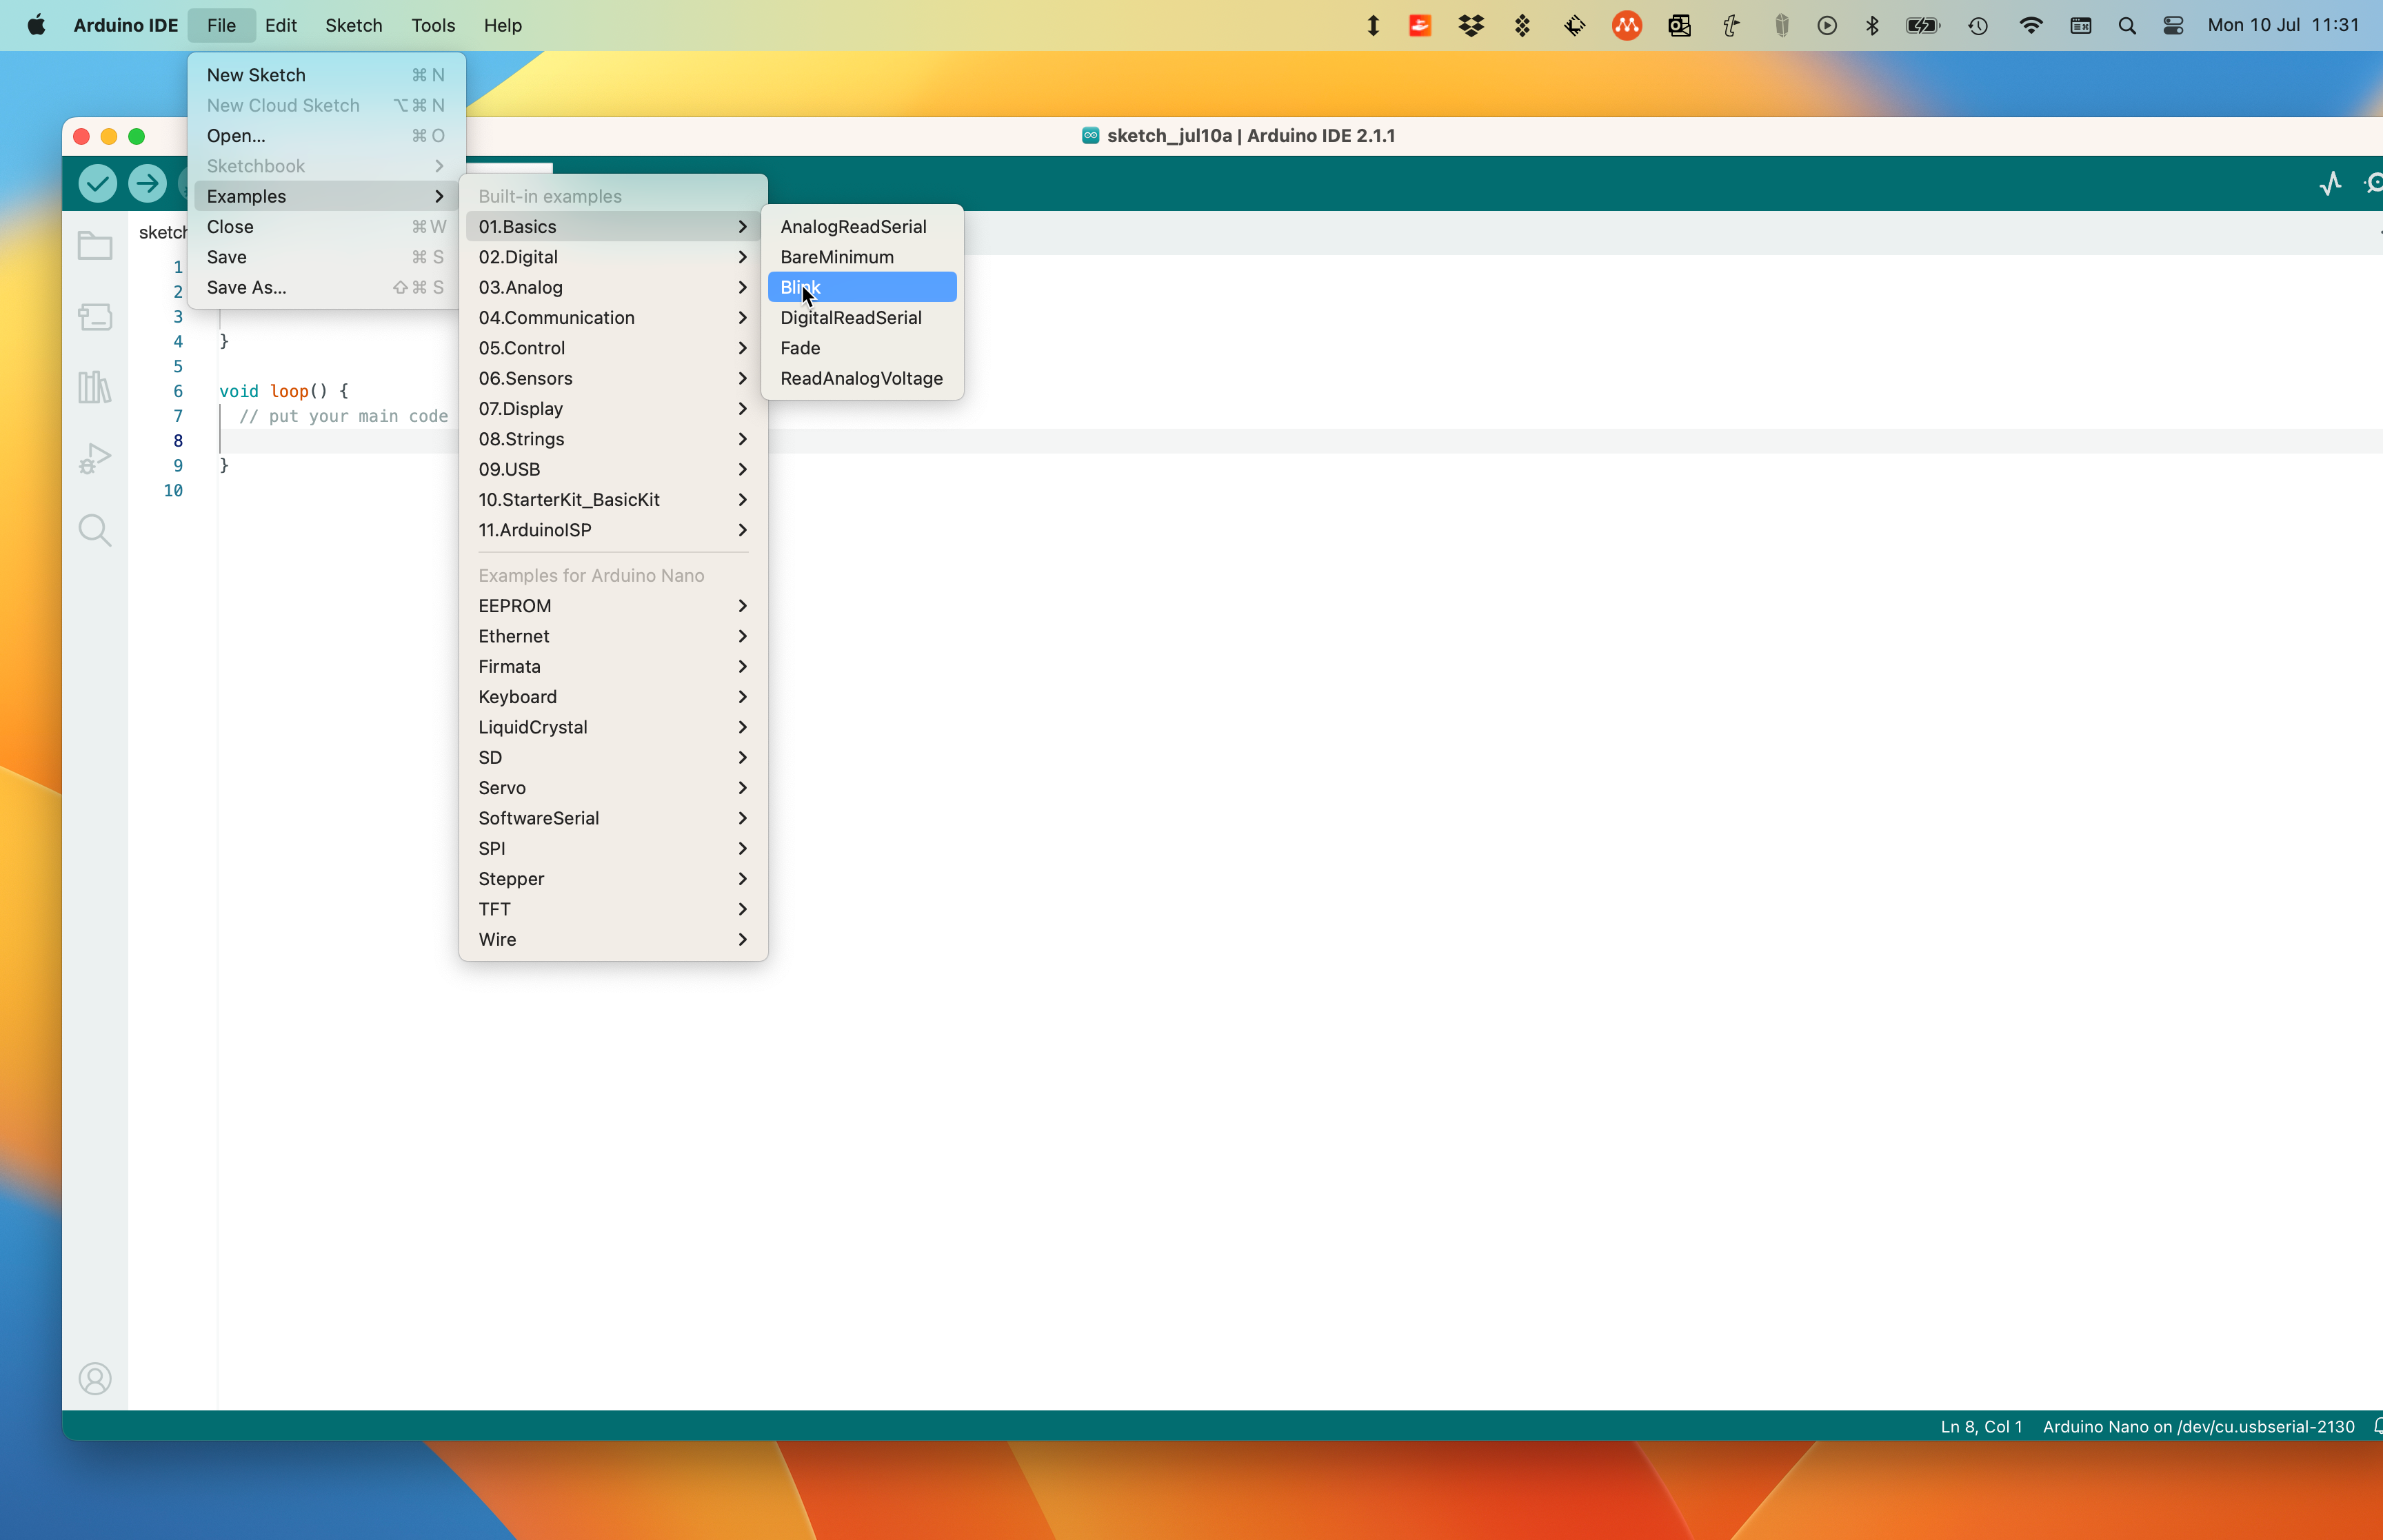Click the Upload arrow button
This screenshot has width=2383, height=1540.
[147, 183]
